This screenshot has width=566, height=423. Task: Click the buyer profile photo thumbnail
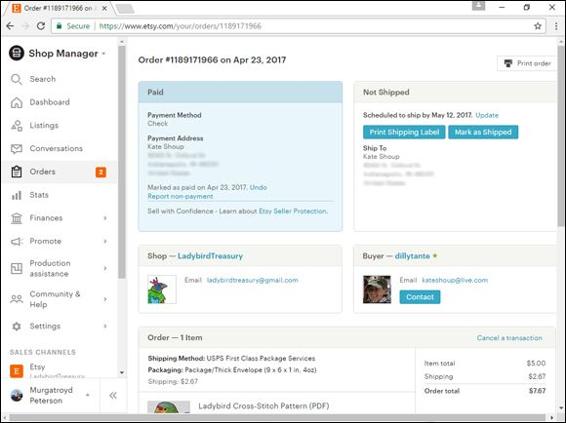377,289
